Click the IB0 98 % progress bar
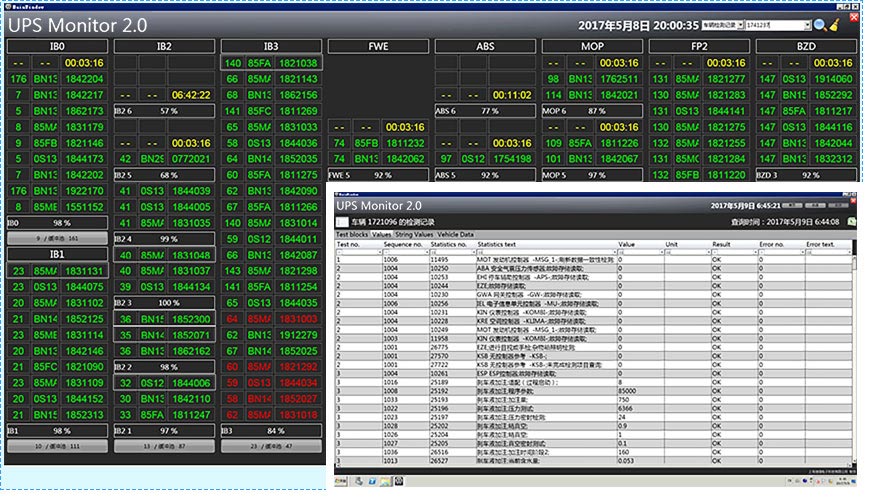This screenshot has height=501, width=882. click(x=57, y=223)
